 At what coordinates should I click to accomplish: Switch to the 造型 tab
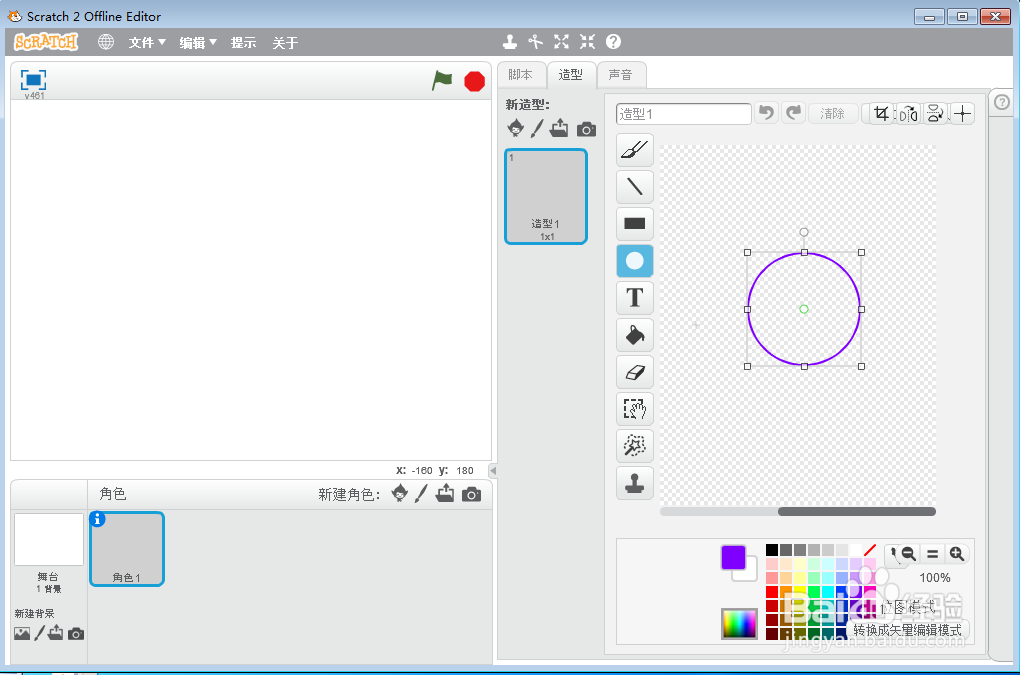570,75
